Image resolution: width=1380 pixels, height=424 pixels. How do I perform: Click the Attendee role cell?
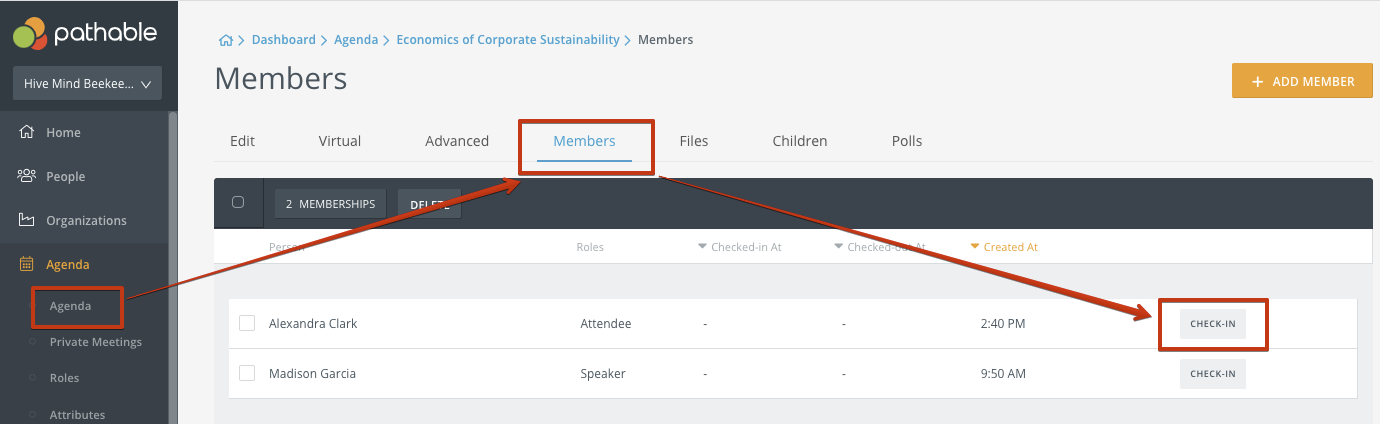[606, 324]
